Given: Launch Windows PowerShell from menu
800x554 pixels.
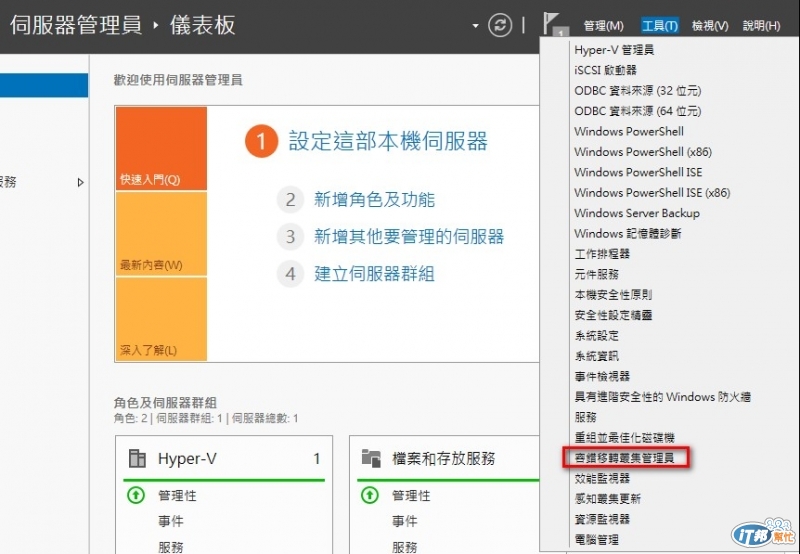Looking at the screenshot, I should point(629,131).
